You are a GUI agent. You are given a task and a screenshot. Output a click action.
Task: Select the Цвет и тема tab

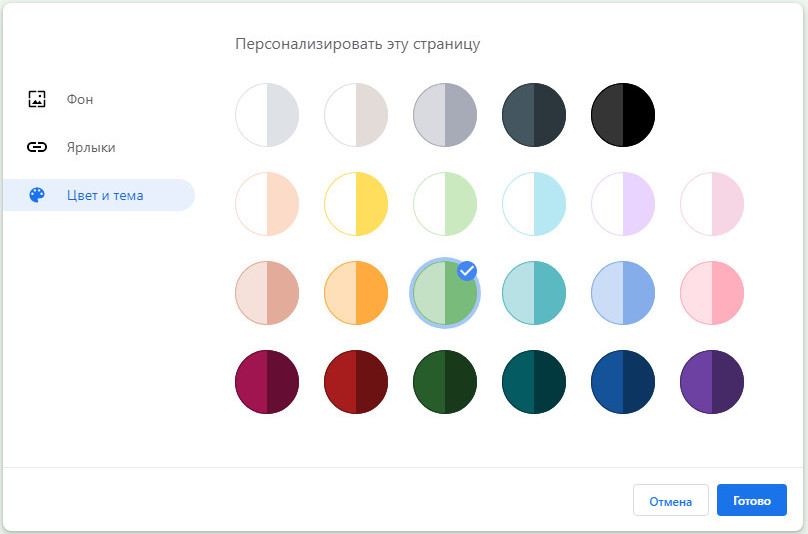coord(98,195)
